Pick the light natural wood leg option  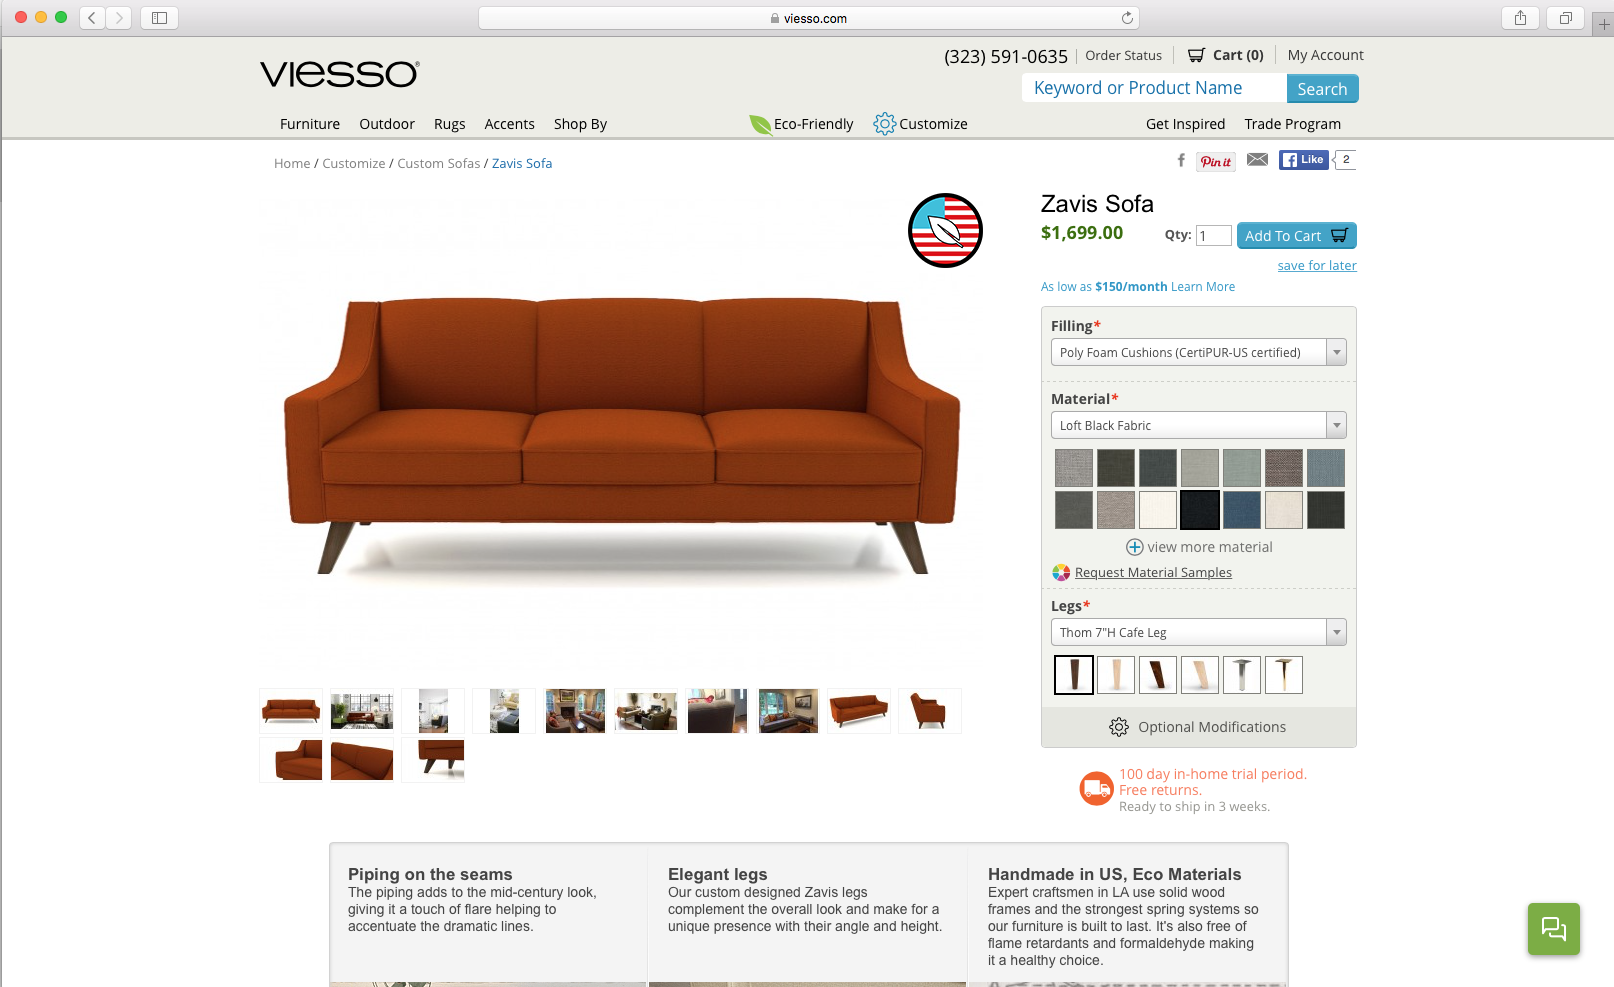1116,675
